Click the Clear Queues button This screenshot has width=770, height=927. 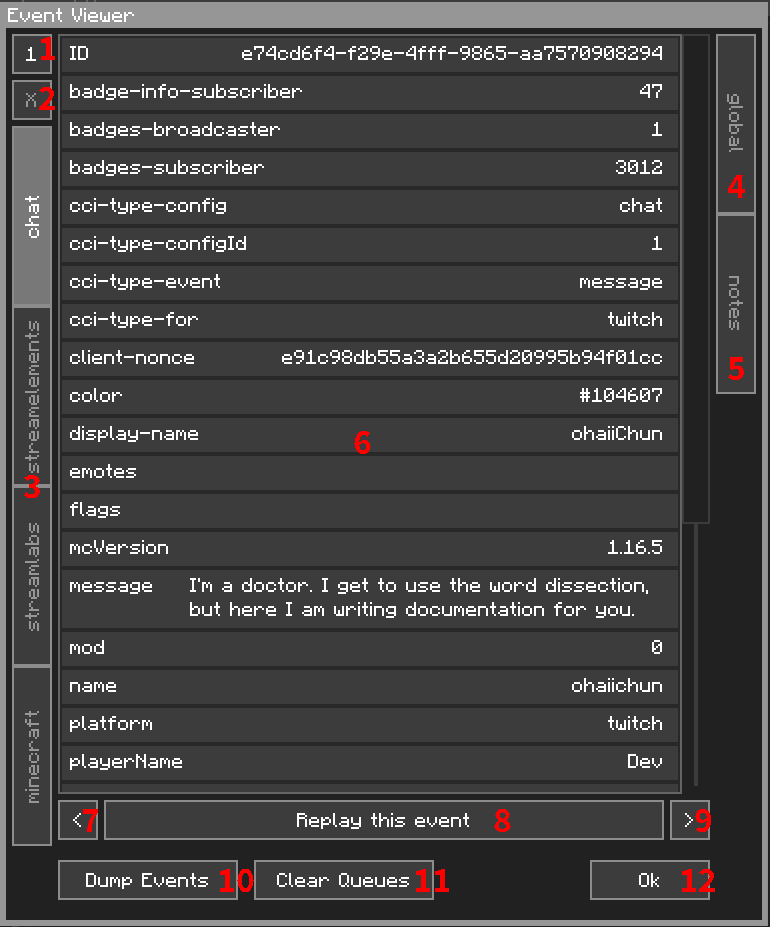click(344, 880)
